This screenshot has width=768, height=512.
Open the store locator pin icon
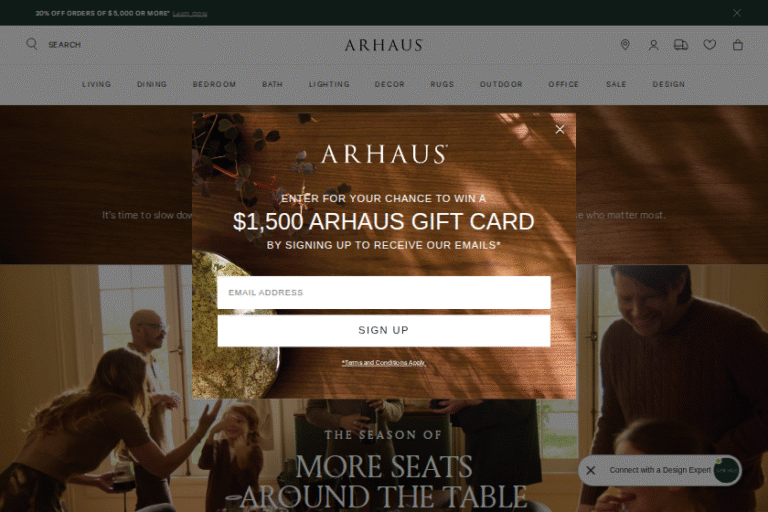(625, 45)
